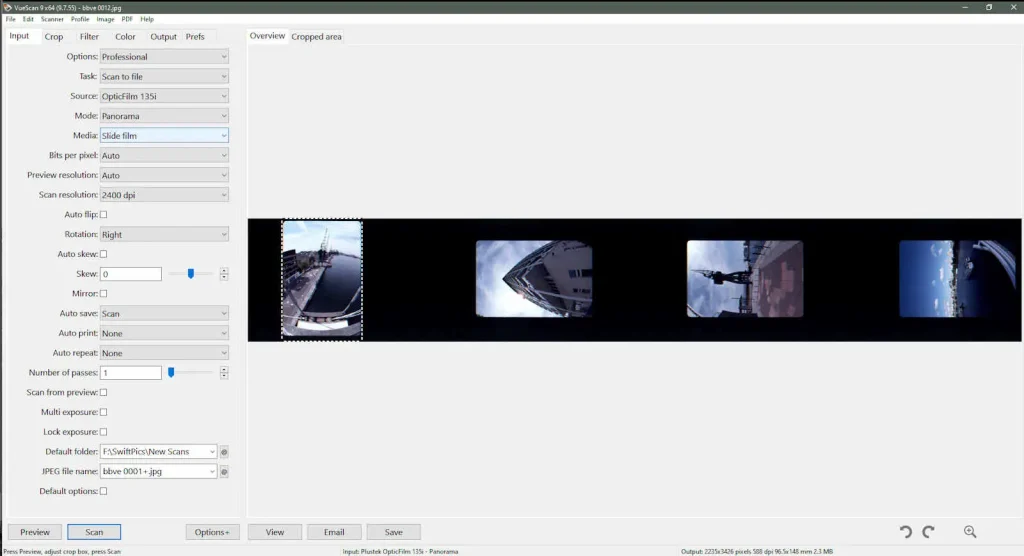This screenshot has width=1024, height=556.
Task: Toggle the Mirror checkbox
Action: 103,293
